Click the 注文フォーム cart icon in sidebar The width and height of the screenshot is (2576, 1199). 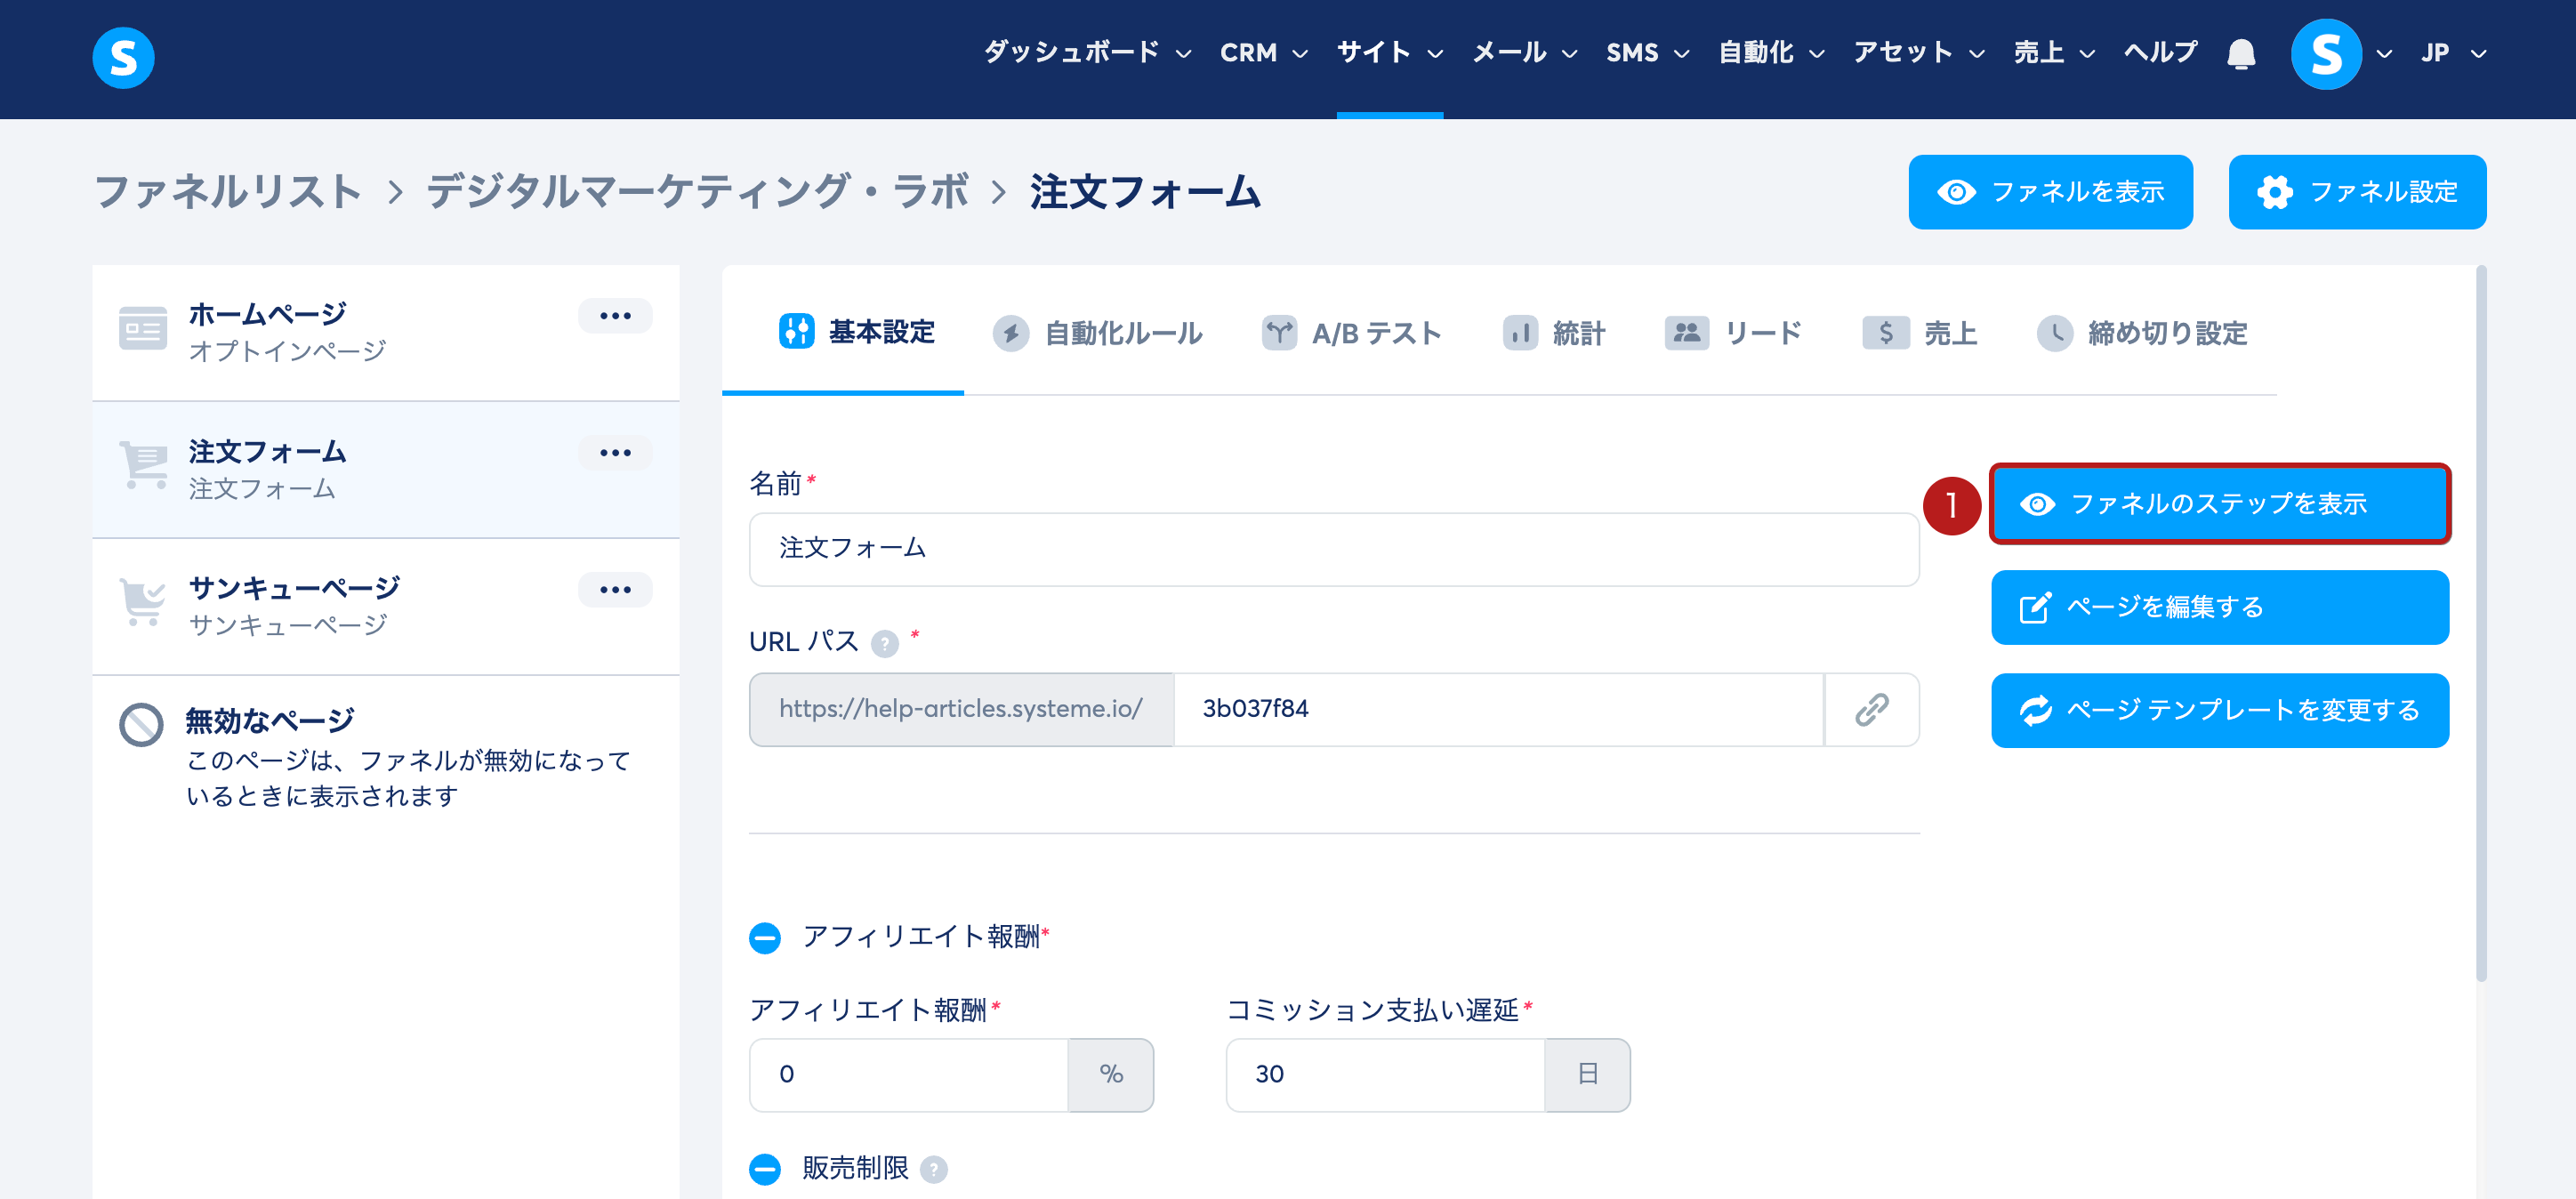(143, 465)
